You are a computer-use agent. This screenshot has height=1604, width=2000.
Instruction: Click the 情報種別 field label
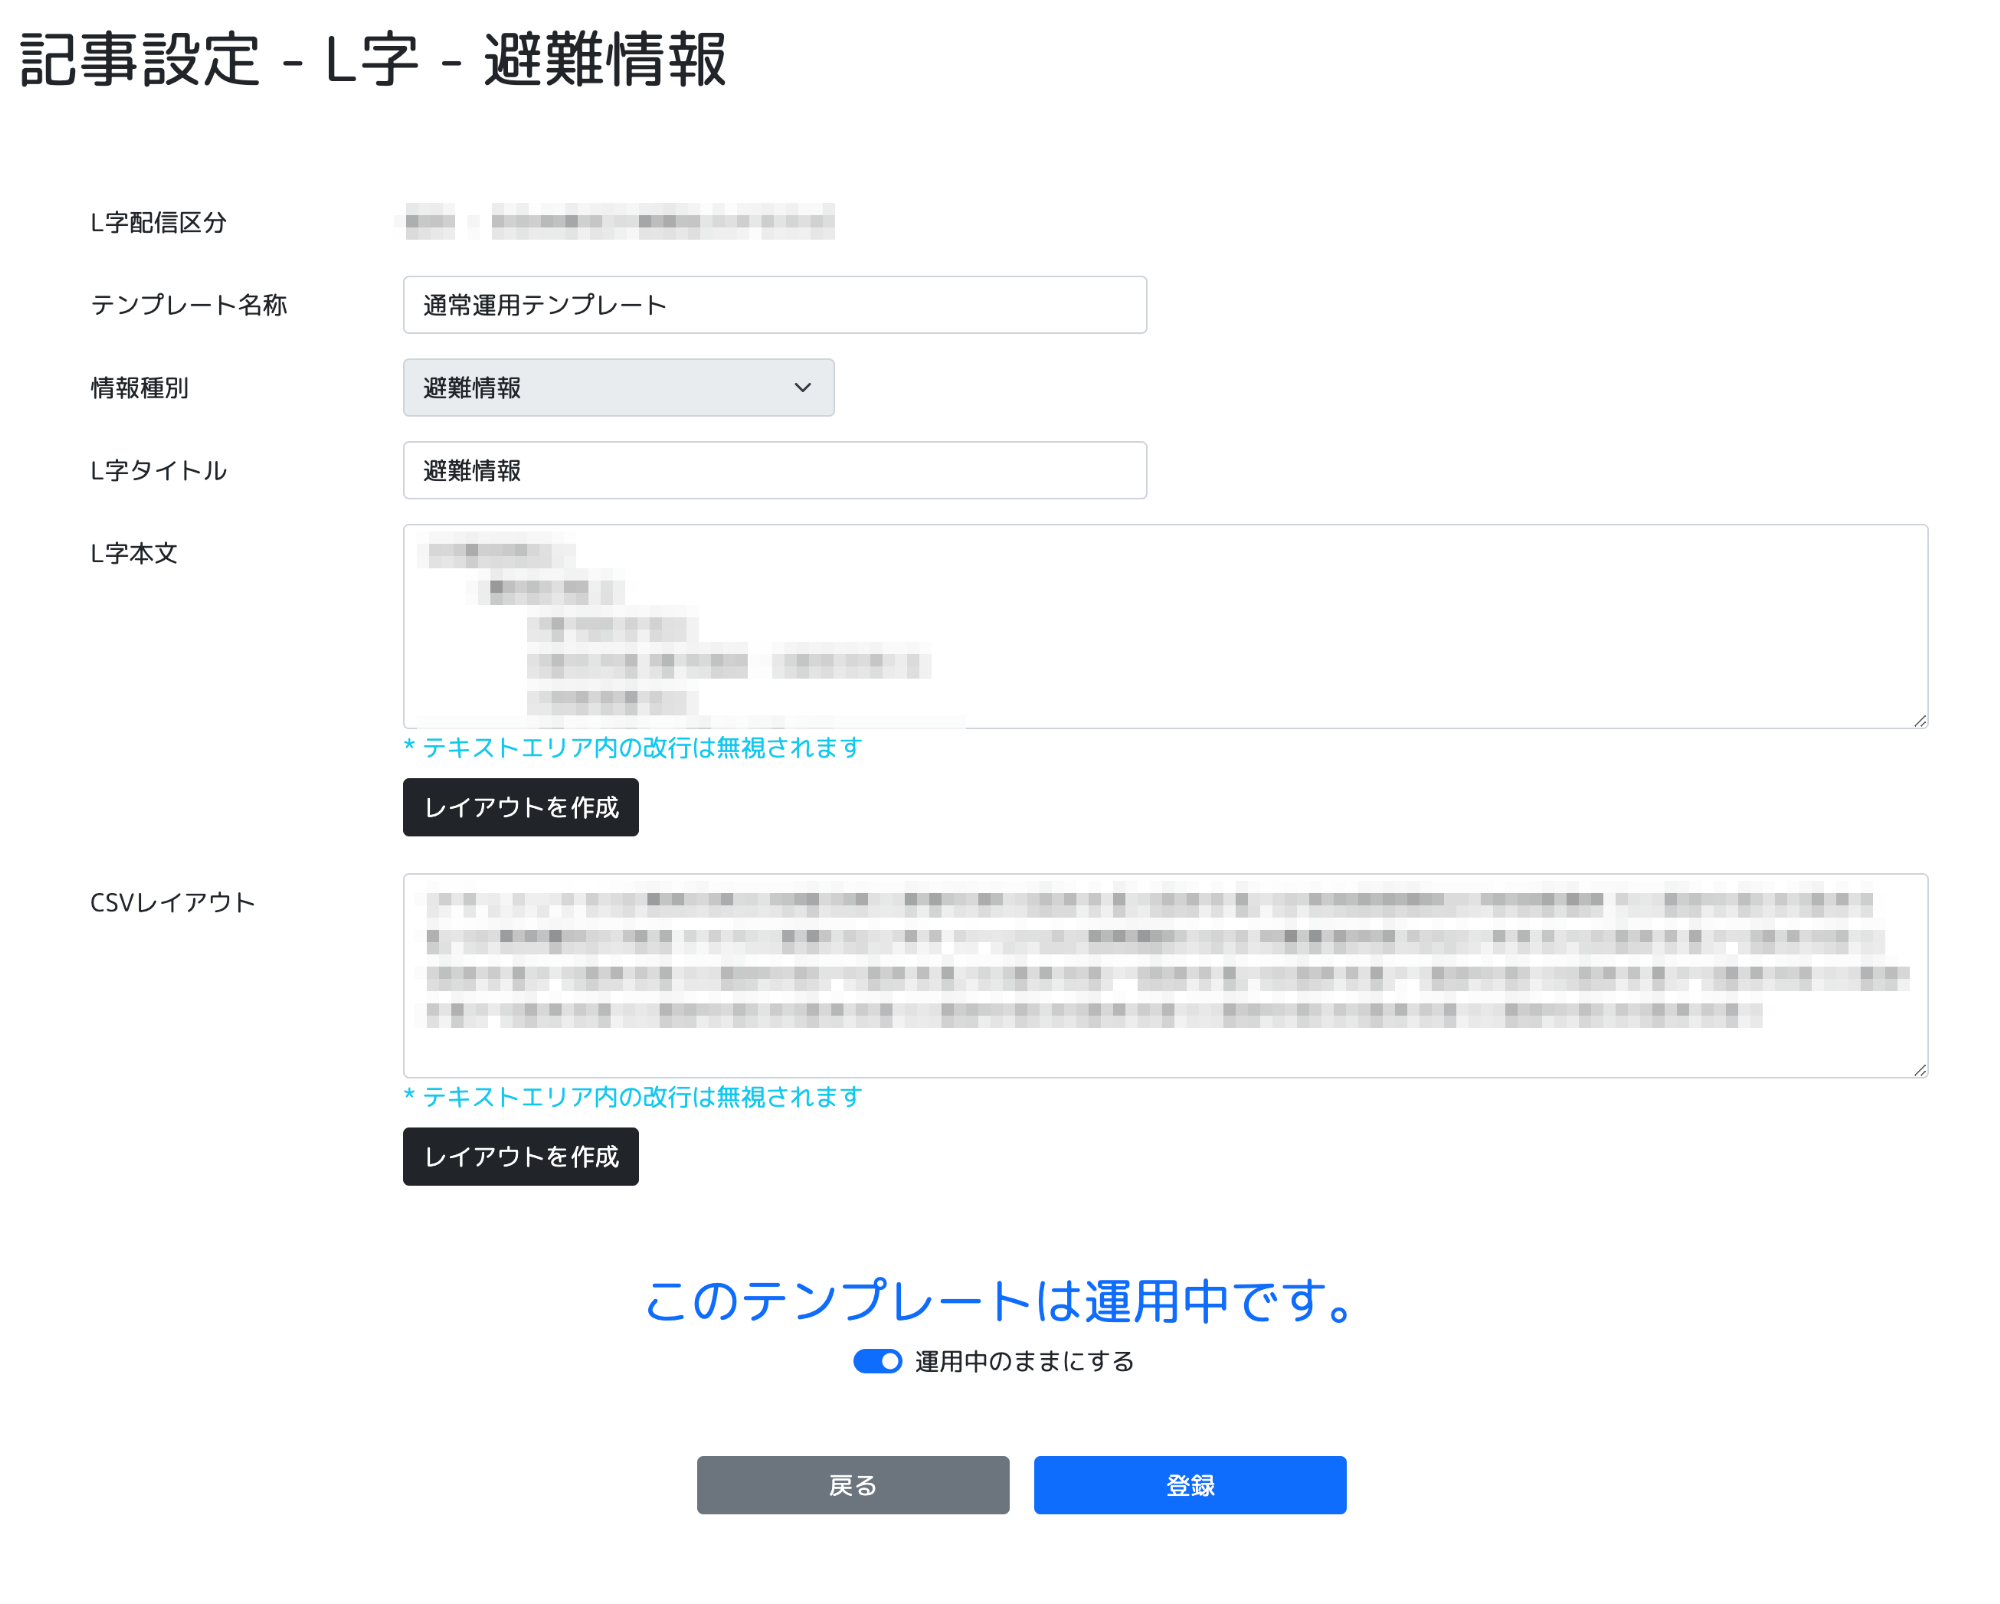pyautogui.click(x=140, y=388)
